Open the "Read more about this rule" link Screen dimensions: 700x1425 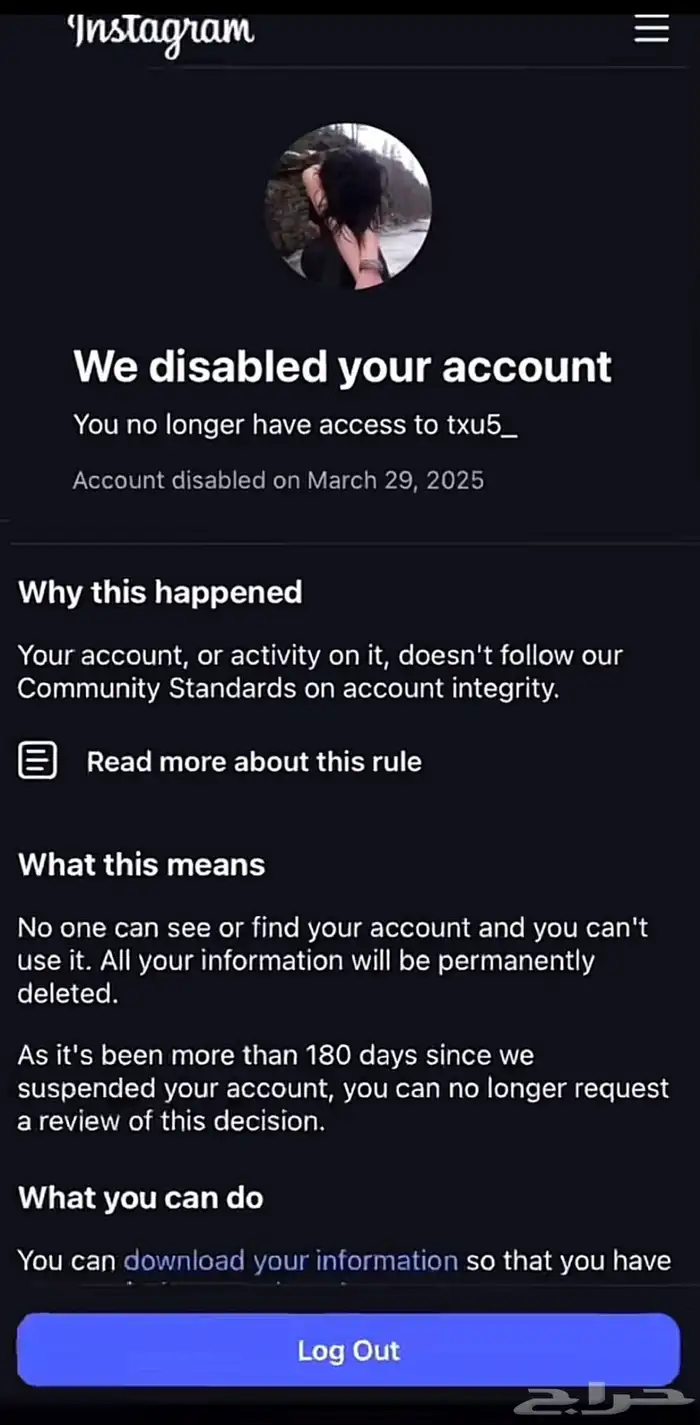(254, 761)
